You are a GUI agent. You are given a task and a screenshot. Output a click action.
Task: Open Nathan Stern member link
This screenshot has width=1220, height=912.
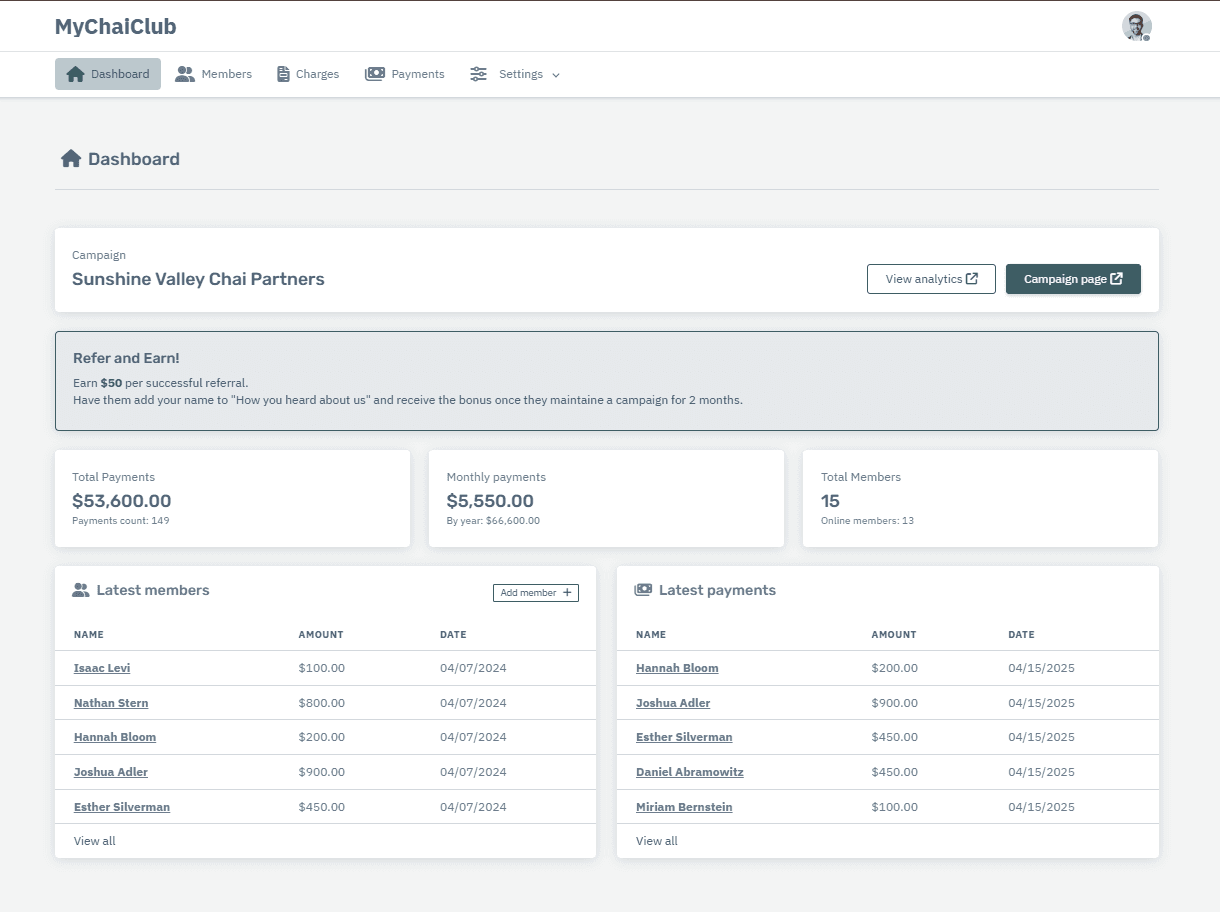point(111,703)
